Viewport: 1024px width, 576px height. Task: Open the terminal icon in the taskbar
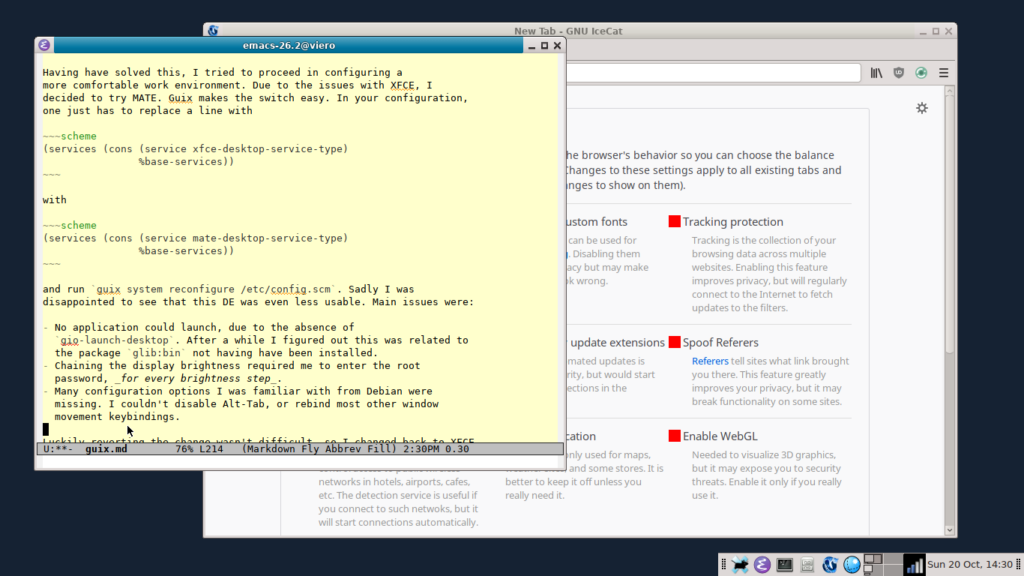click(x=785, y=565)
